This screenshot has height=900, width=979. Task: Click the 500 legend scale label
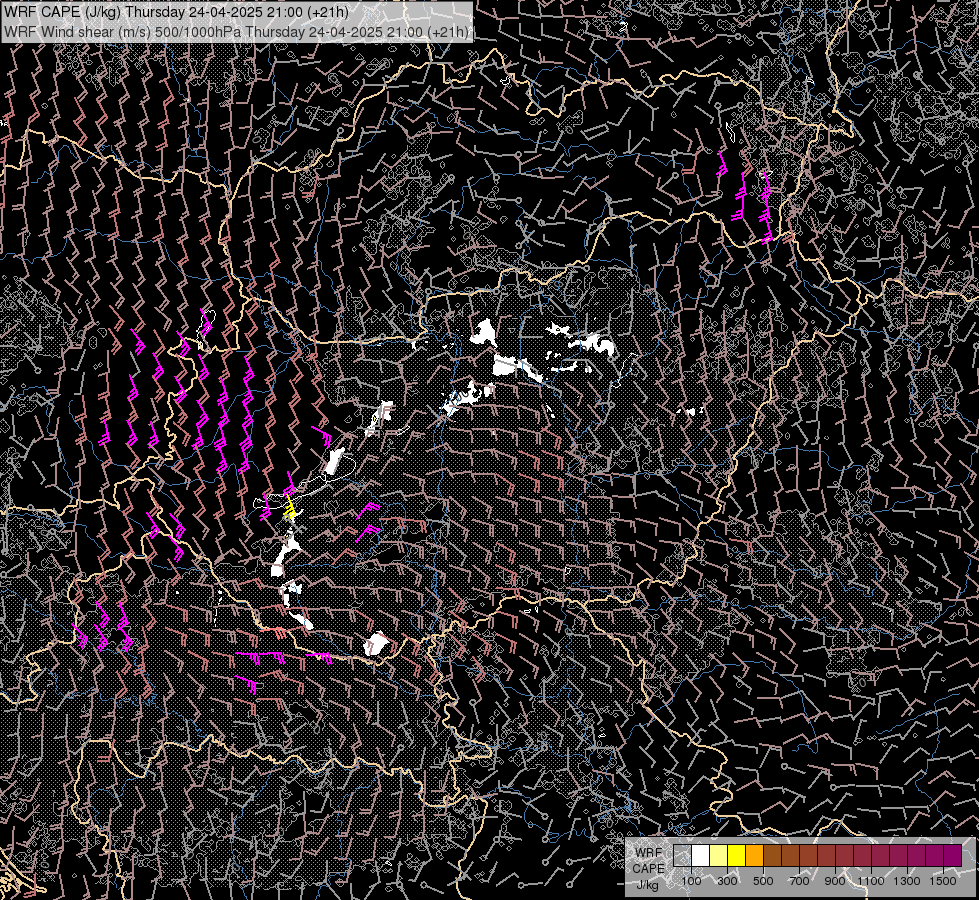(x=764, y=881)
